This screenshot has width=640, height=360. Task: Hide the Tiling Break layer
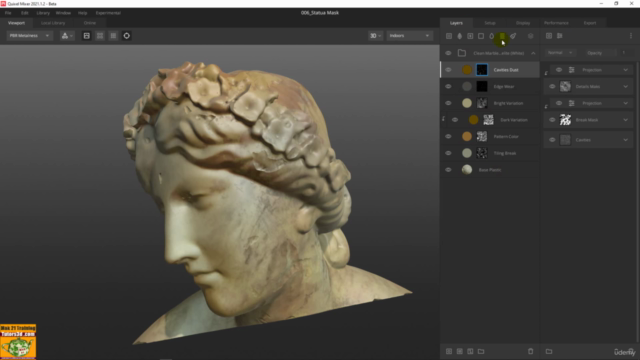coord(448,153)
